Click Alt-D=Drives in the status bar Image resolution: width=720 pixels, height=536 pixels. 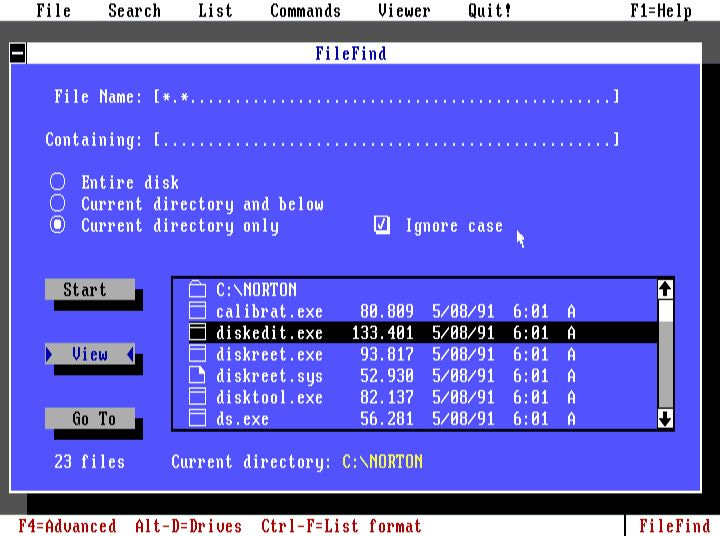(x=188, y=525)
